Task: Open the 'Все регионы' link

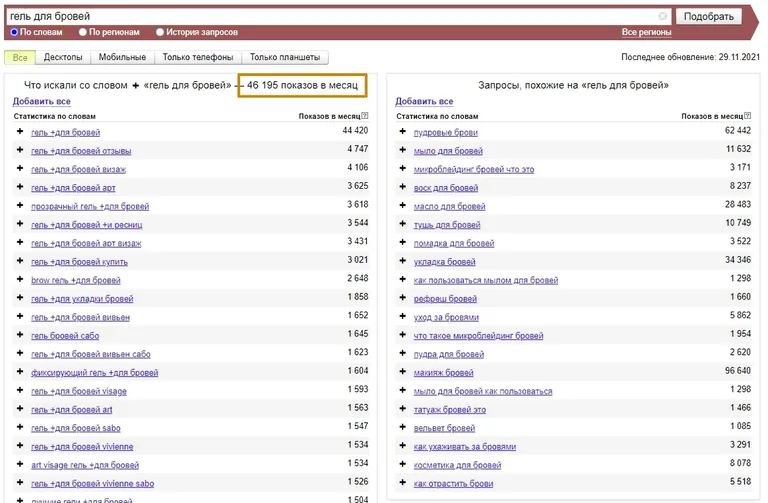Action: click(646, 32)
